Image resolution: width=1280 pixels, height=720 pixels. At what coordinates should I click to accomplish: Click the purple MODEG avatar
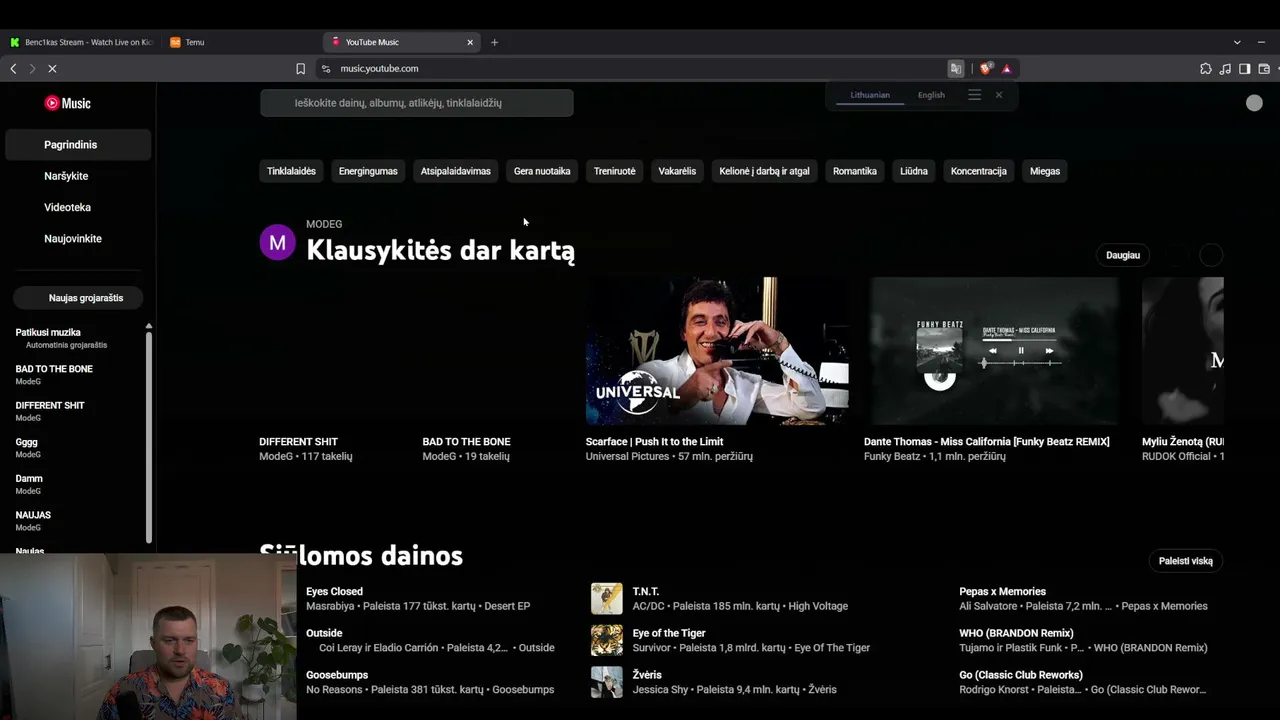277,242
